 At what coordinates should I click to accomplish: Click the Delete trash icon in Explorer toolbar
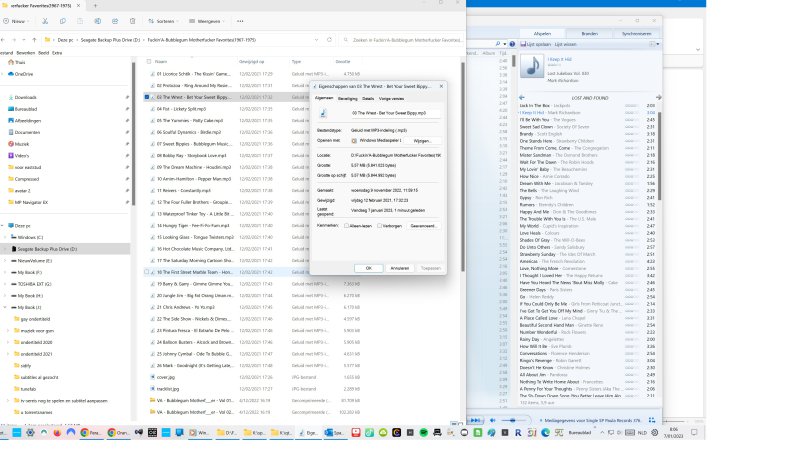tap(134, 20)
